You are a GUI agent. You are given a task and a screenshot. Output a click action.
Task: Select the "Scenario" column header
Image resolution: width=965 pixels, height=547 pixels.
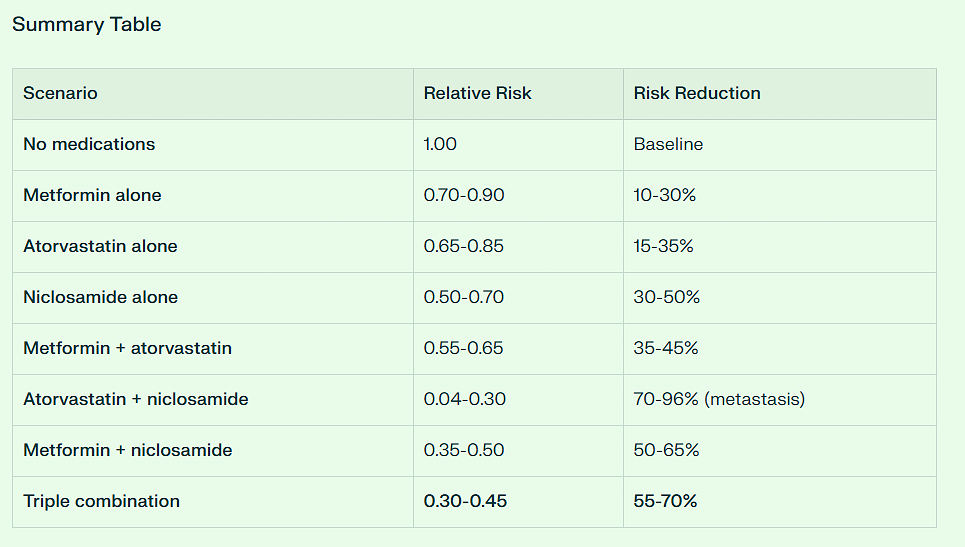click(x=60, y=93)
